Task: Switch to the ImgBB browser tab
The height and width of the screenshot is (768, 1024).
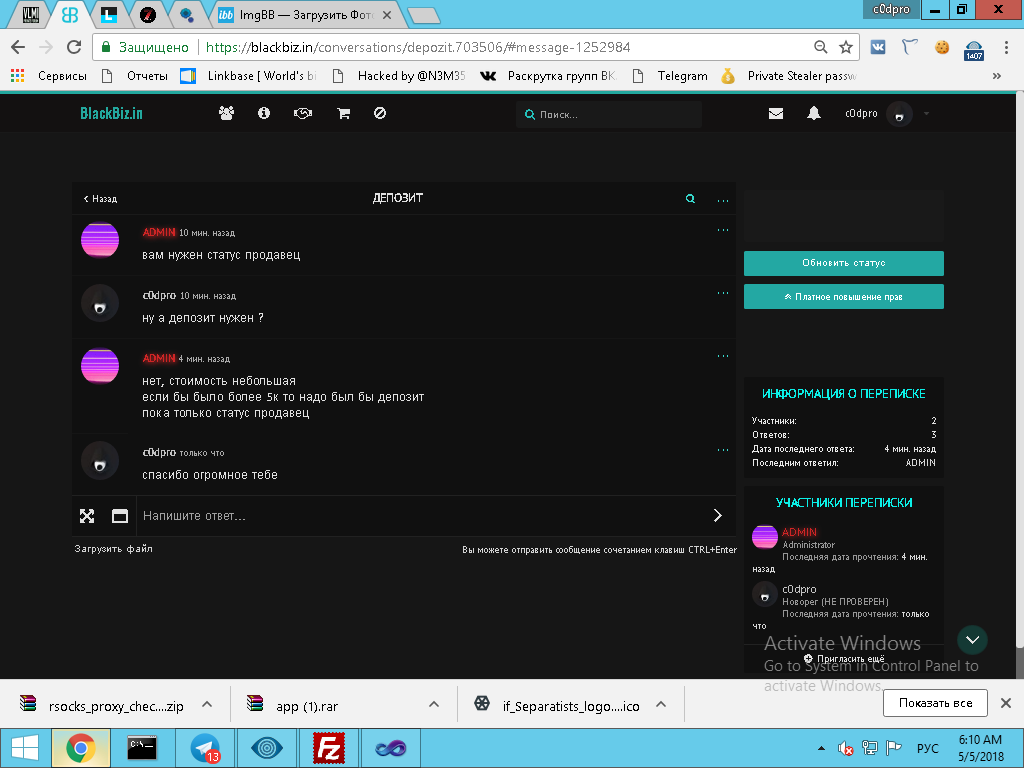Action: coord(305,15)
